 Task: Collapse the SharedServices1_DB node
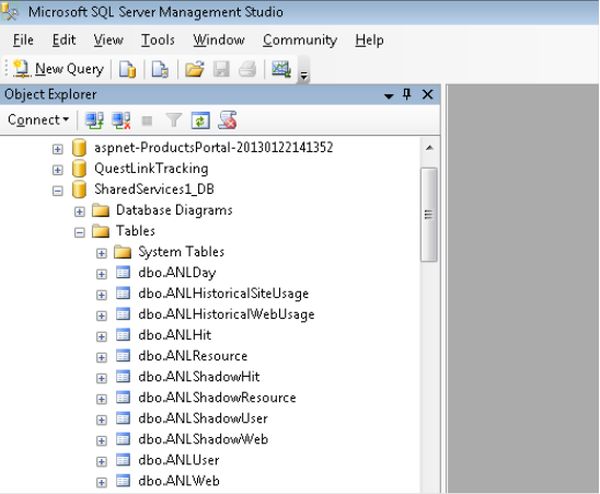tap(57, 191)
